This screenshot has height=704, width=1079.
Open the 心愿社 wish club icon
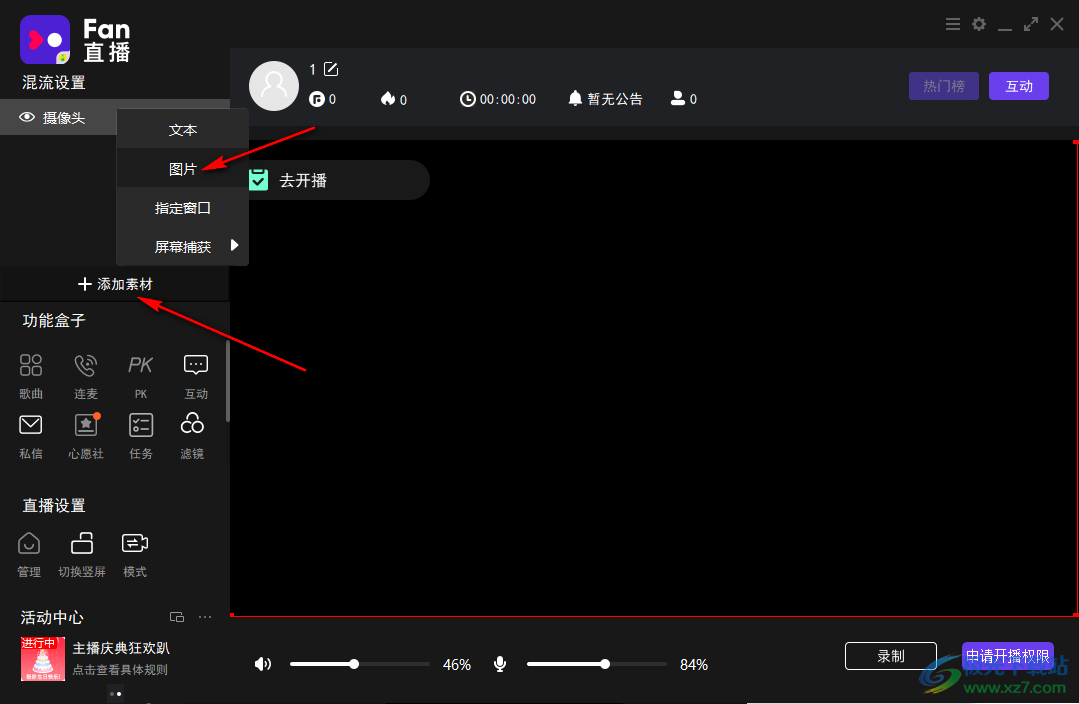click(86, 425)
